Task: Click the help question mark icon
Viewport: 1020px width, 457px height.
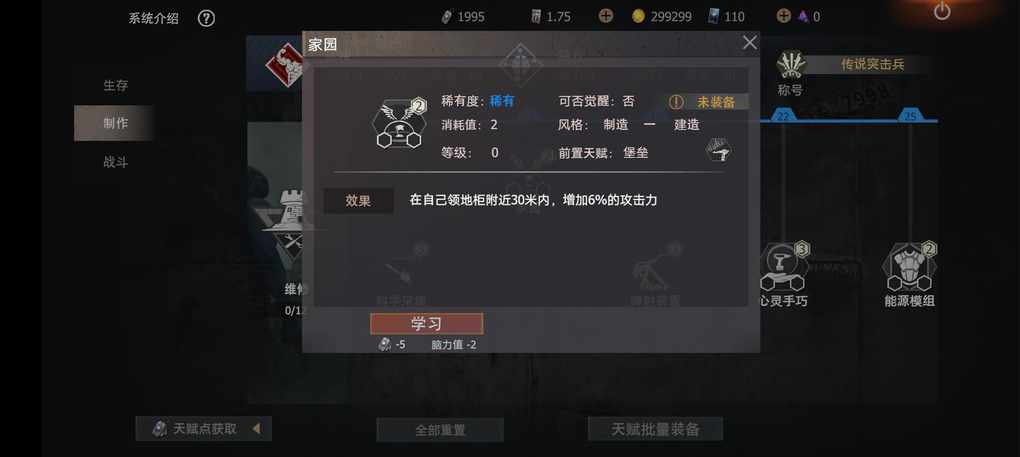Action: (206, 18)
